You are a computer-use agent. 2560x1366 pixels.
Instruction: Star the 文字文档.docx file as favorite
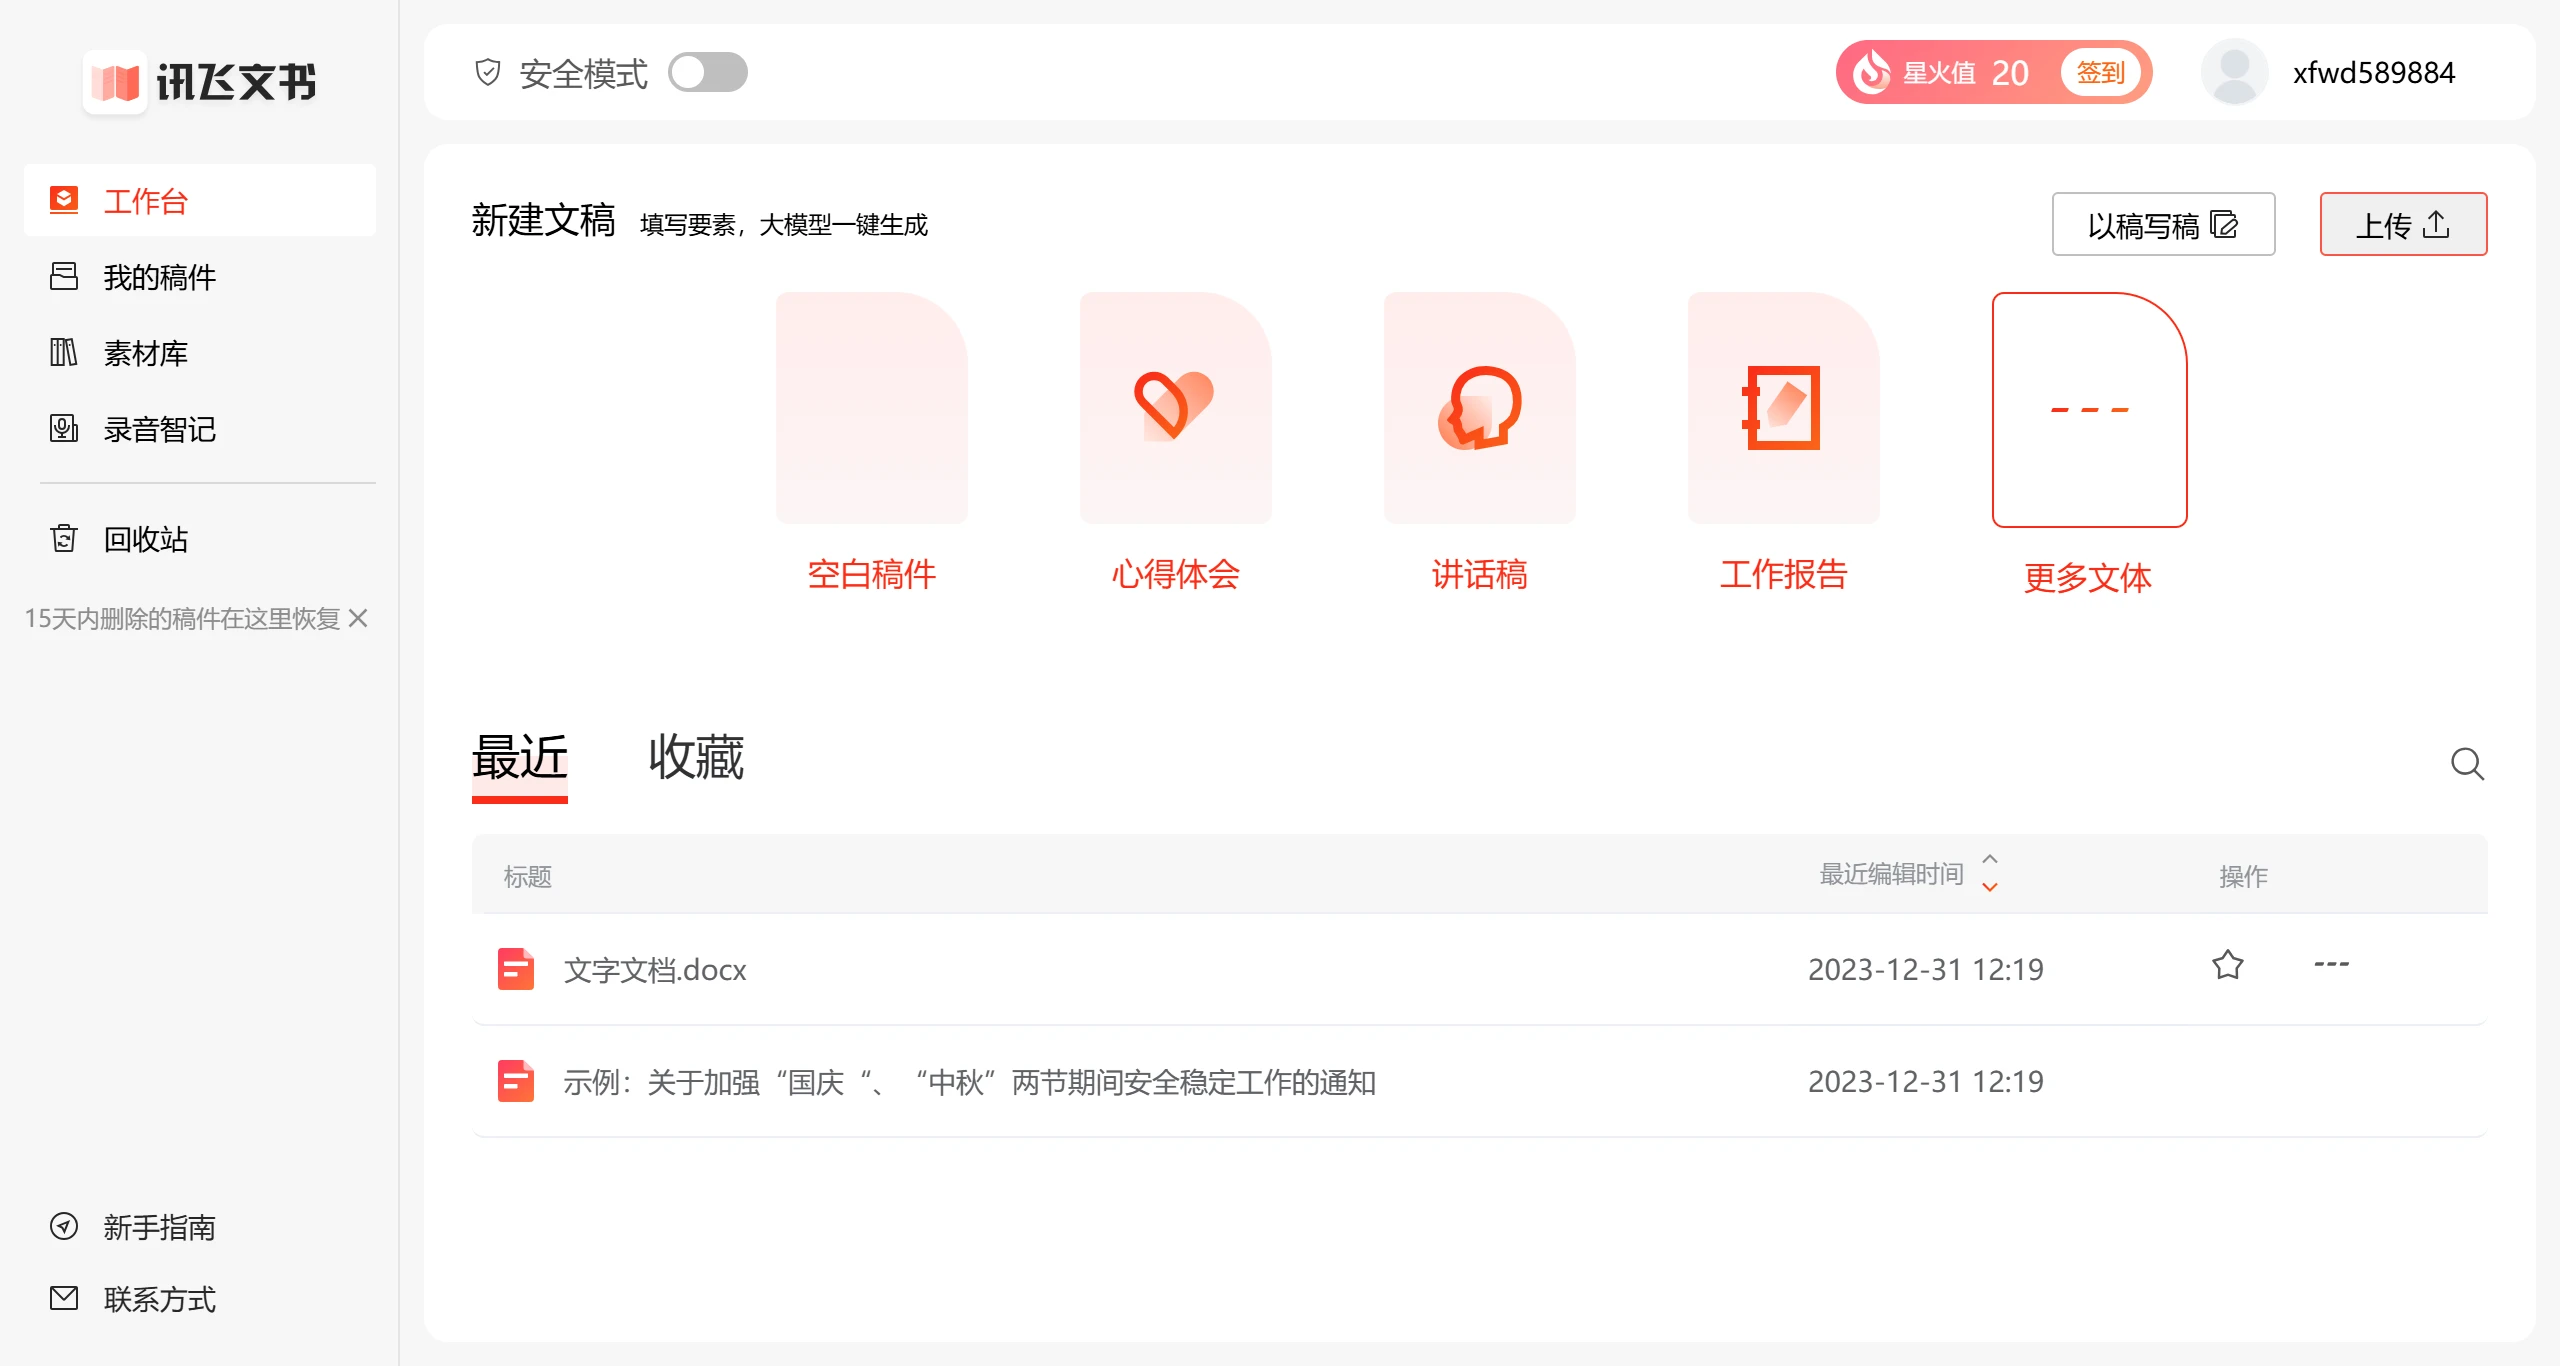(2227, 965)
